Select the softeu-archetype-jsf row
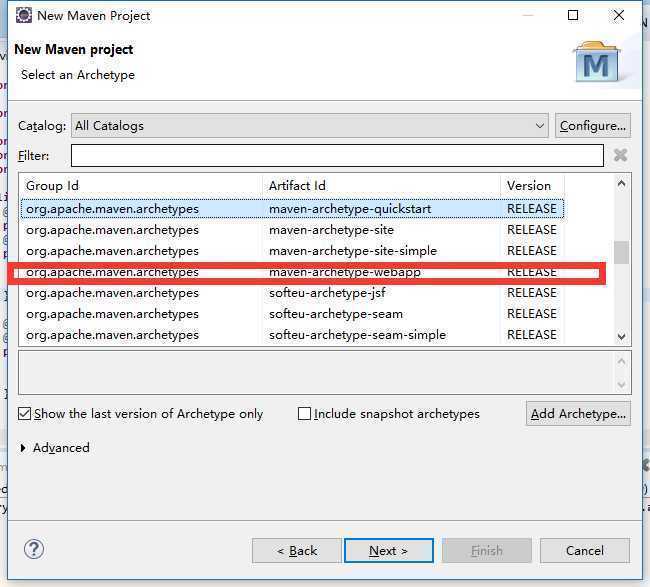The width and height of the screenshot is (650, 587). (292, 293)
